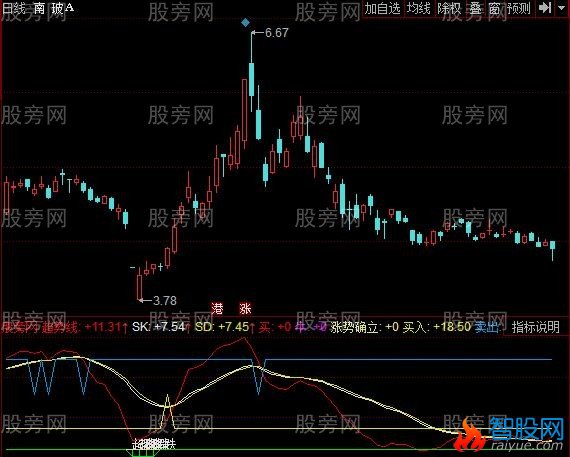This screenshot has width=570, height=457.
Task: Select the 趋势线 +11.31 indicator value
Action: pyautogui.click(x=85, y=327)
